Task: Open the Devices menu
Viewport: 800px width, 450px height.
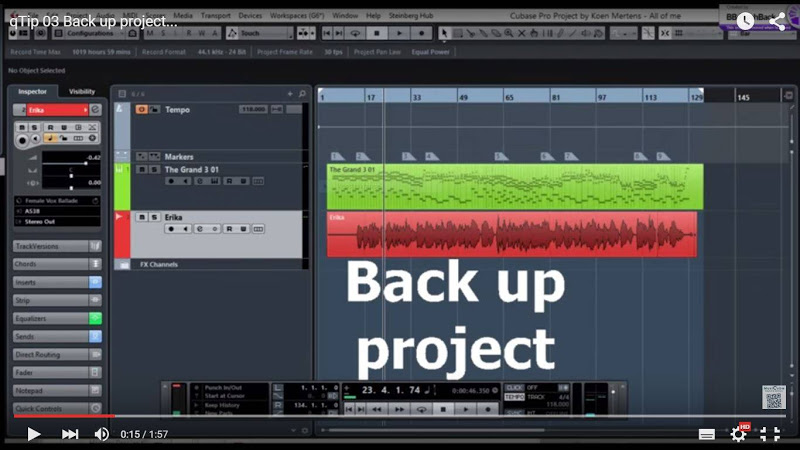Action: point(250,15)
